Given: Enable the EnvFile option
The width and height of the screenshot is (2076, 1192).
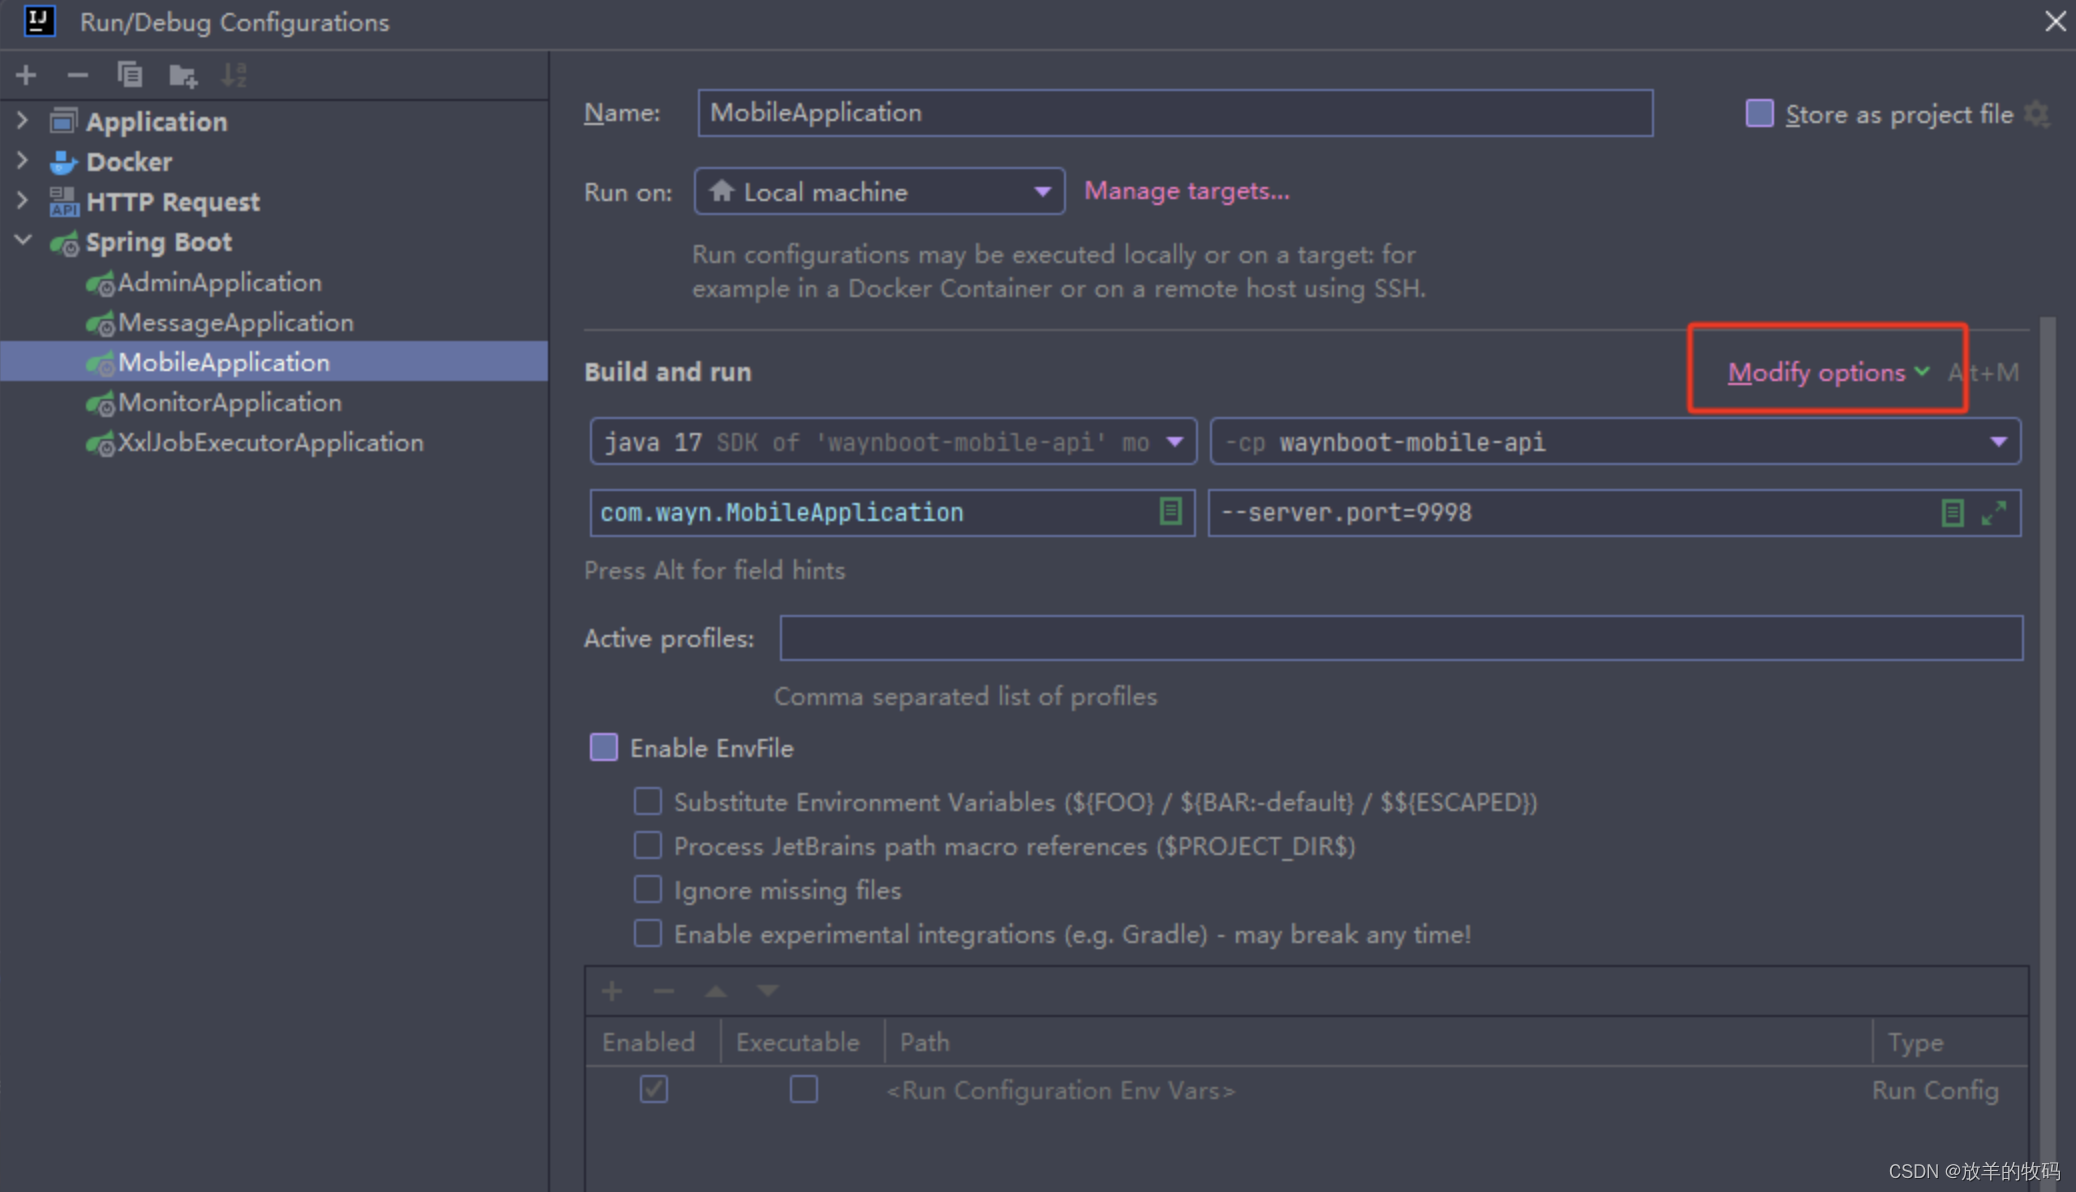Looking at the screenshot, I should [x=603, y=747].
